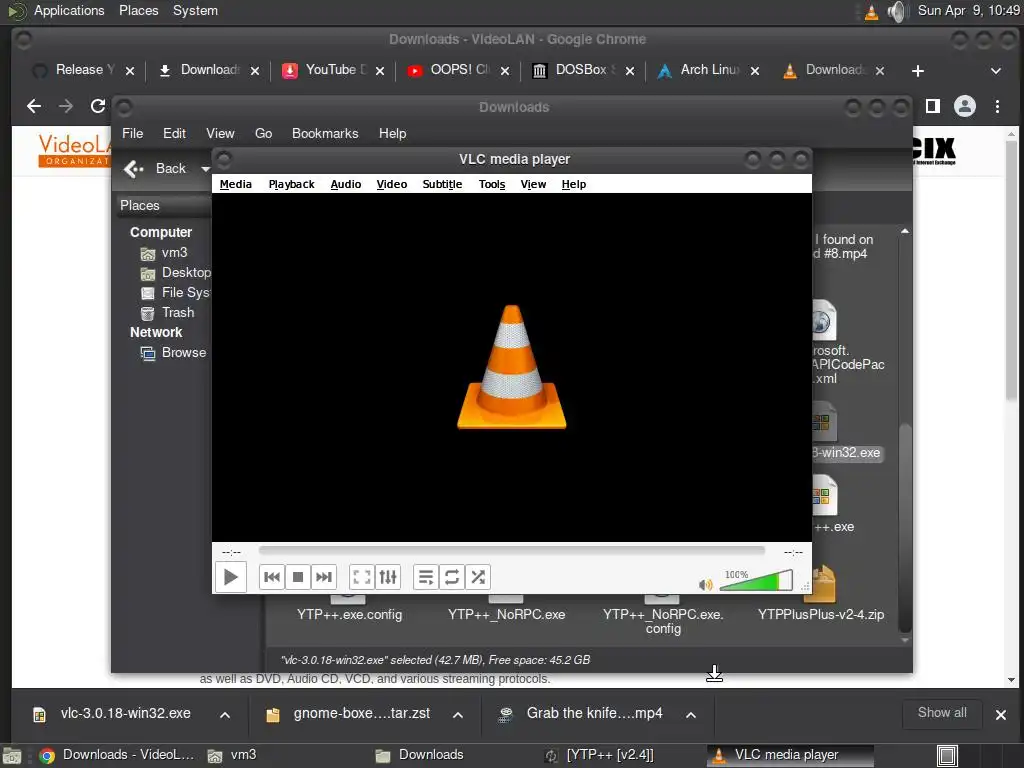Reload the Chrome page
The image size is (1024, 768).
[x=98, y=106]
